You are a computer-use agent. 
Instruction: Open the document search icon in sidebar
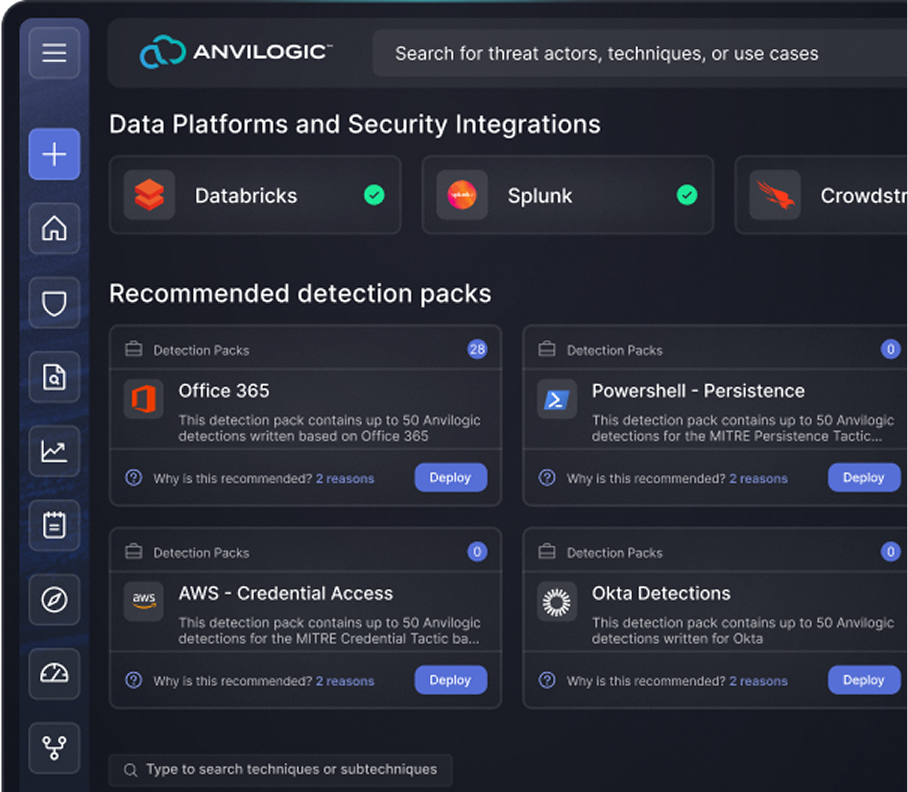(54, 377)
